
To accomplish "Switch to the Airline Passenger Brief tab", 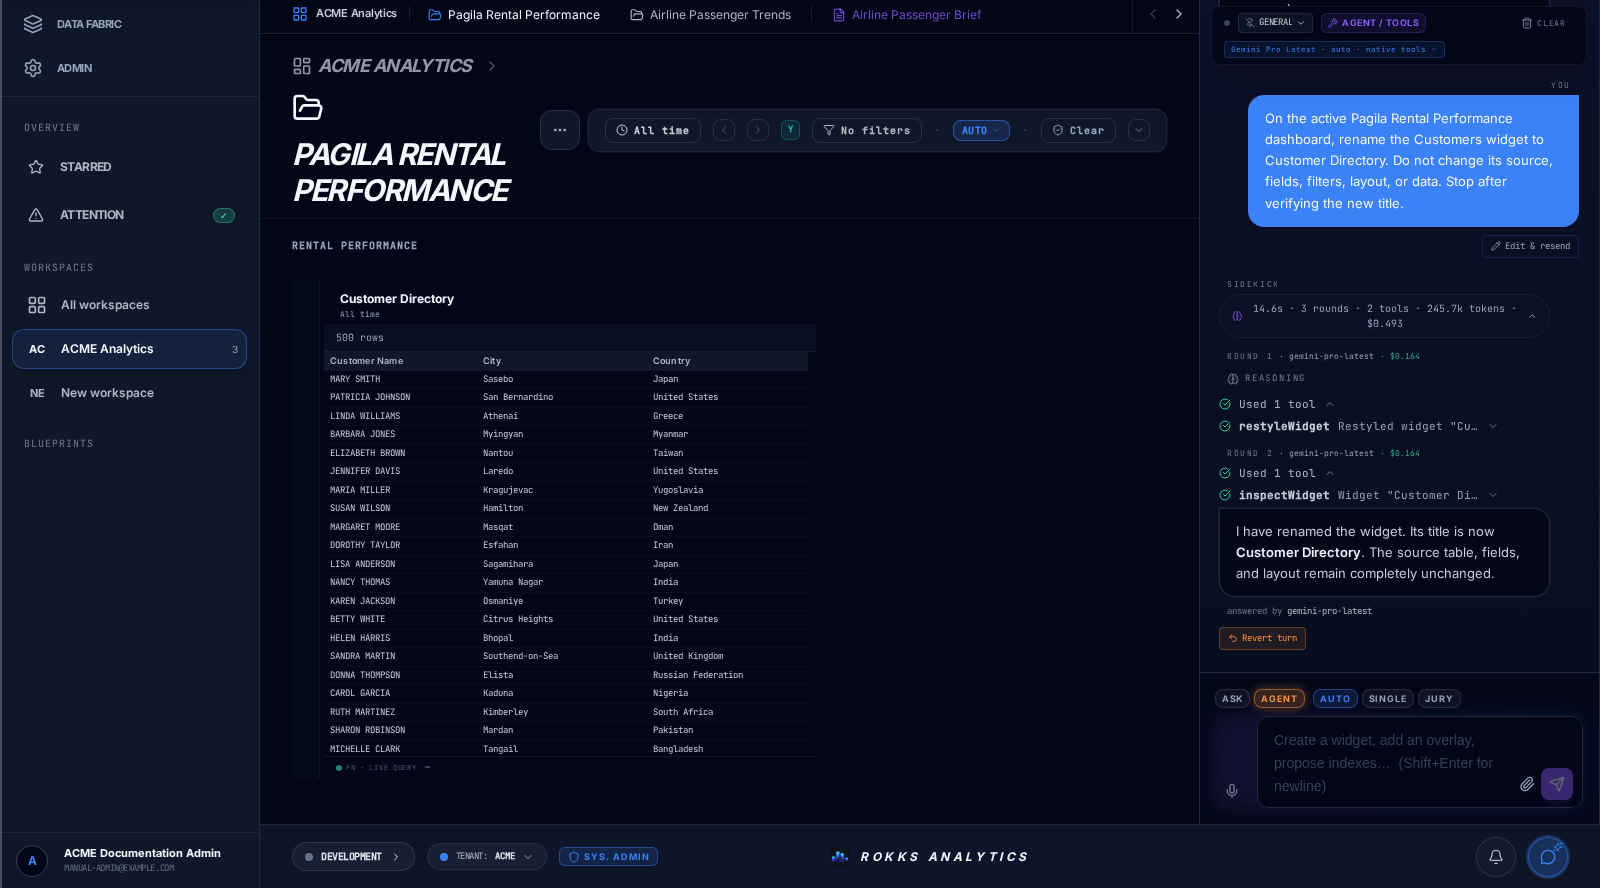I will (907, 15).
